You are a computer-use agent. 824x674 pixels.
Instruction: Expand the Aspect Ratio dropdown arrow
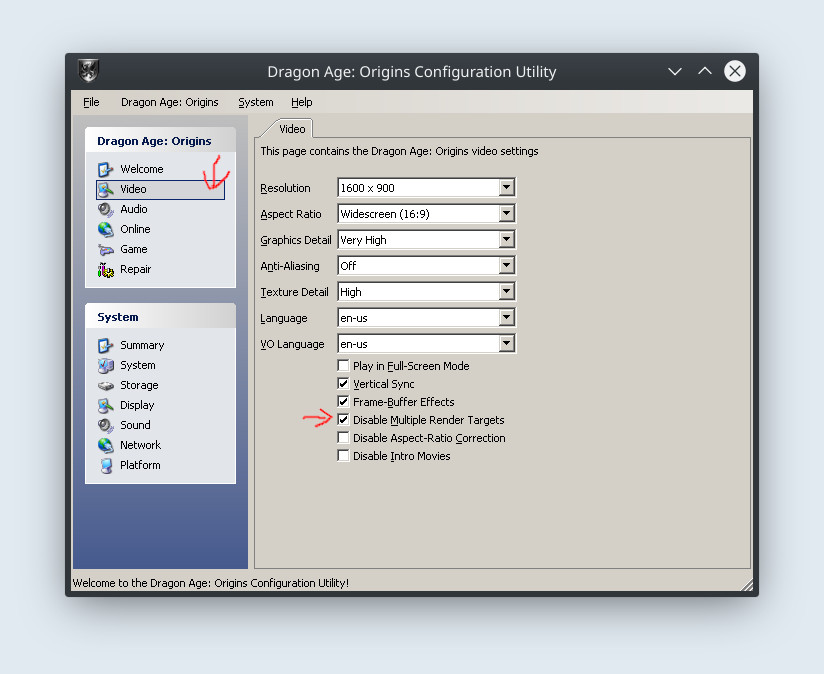506,213
